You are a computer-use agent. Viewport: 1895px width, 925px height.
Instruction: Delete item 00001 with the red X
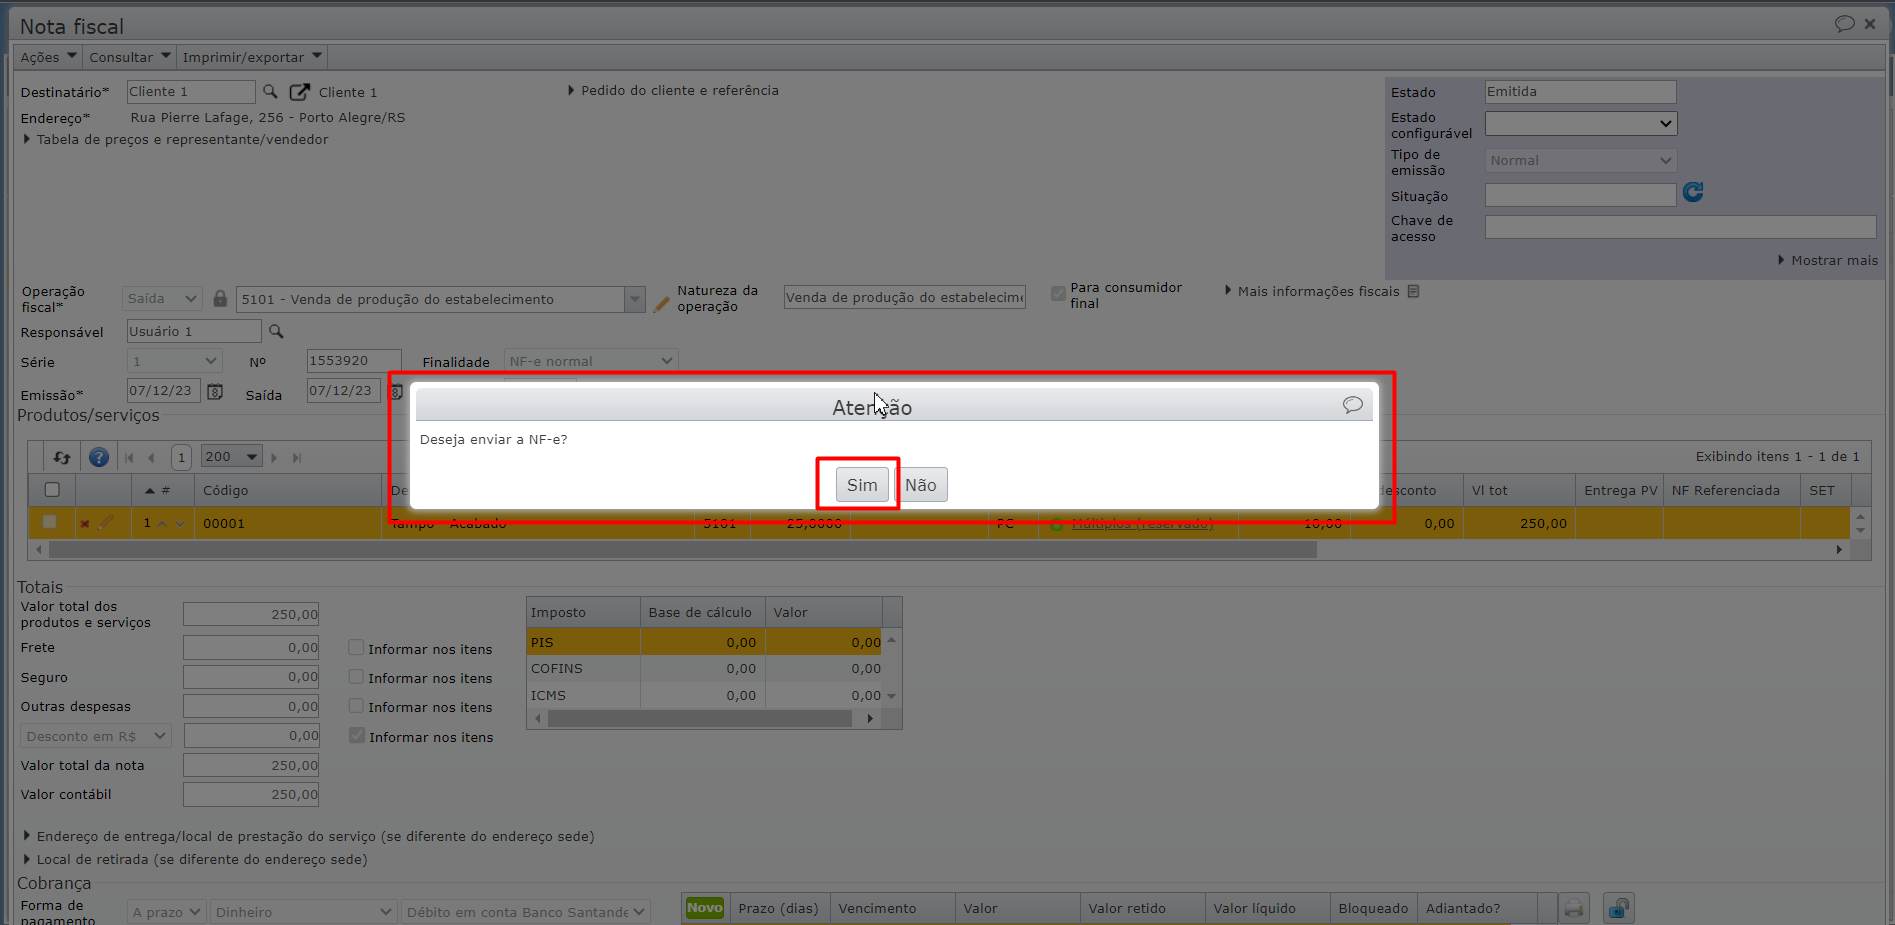point(85,523)
